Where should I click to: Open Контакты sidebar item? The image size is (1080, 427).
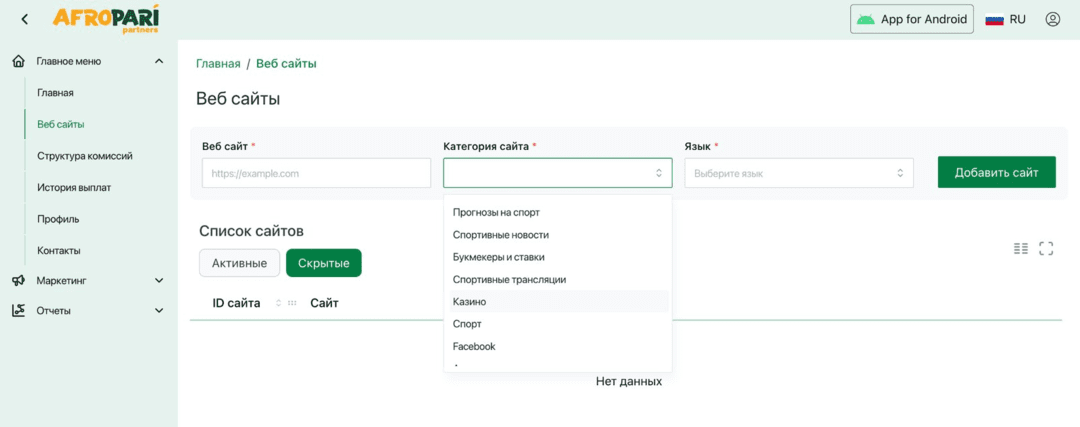(59, 251)
